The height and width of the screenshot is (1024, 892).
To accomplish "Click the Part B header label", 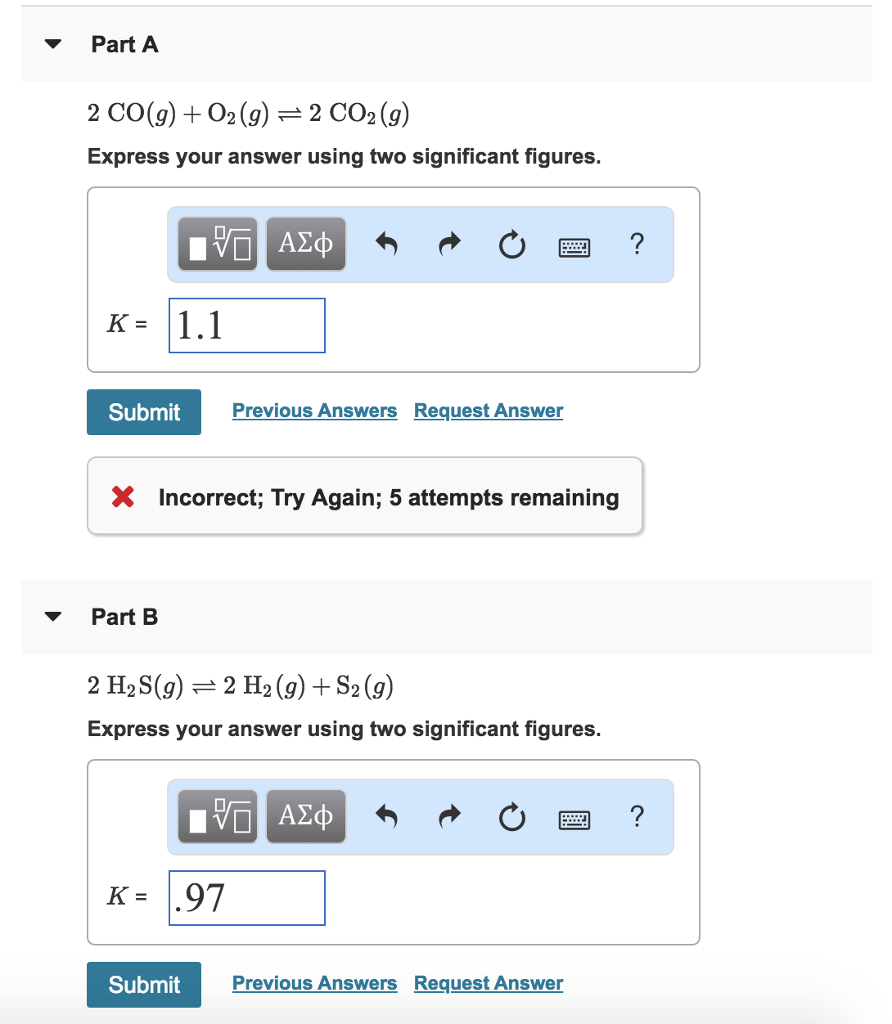I will [124, 617].
